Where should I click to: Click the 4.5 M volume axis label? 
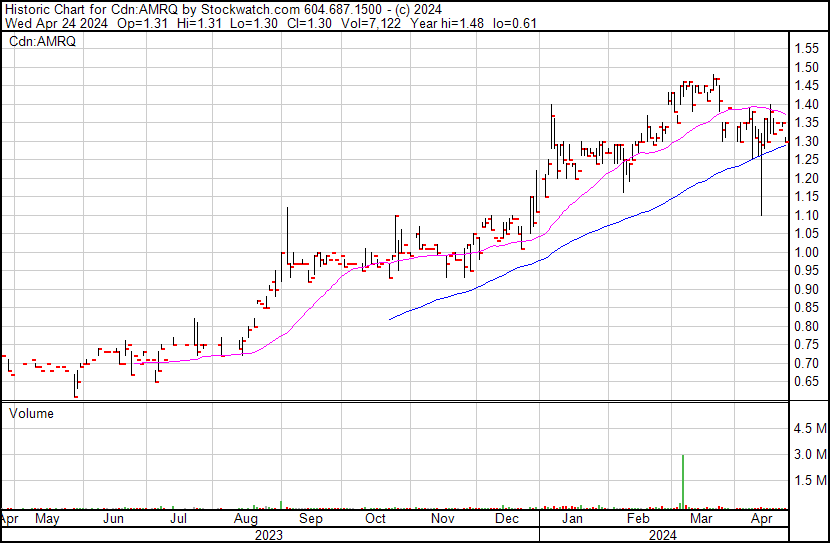pos(810,429)
